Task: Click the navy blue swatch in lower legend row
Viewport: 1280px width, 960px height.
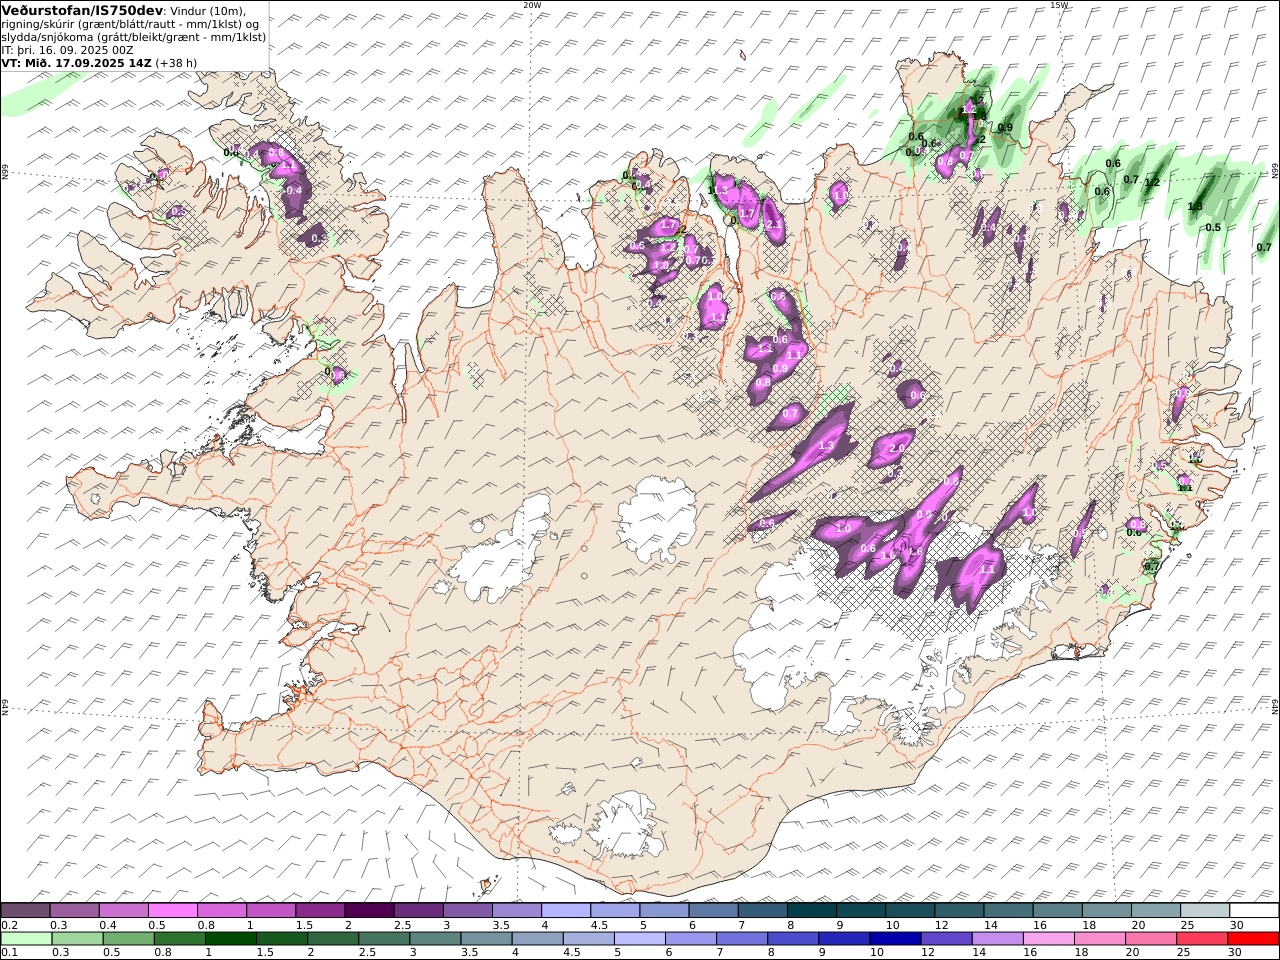Action: [894, 939]
